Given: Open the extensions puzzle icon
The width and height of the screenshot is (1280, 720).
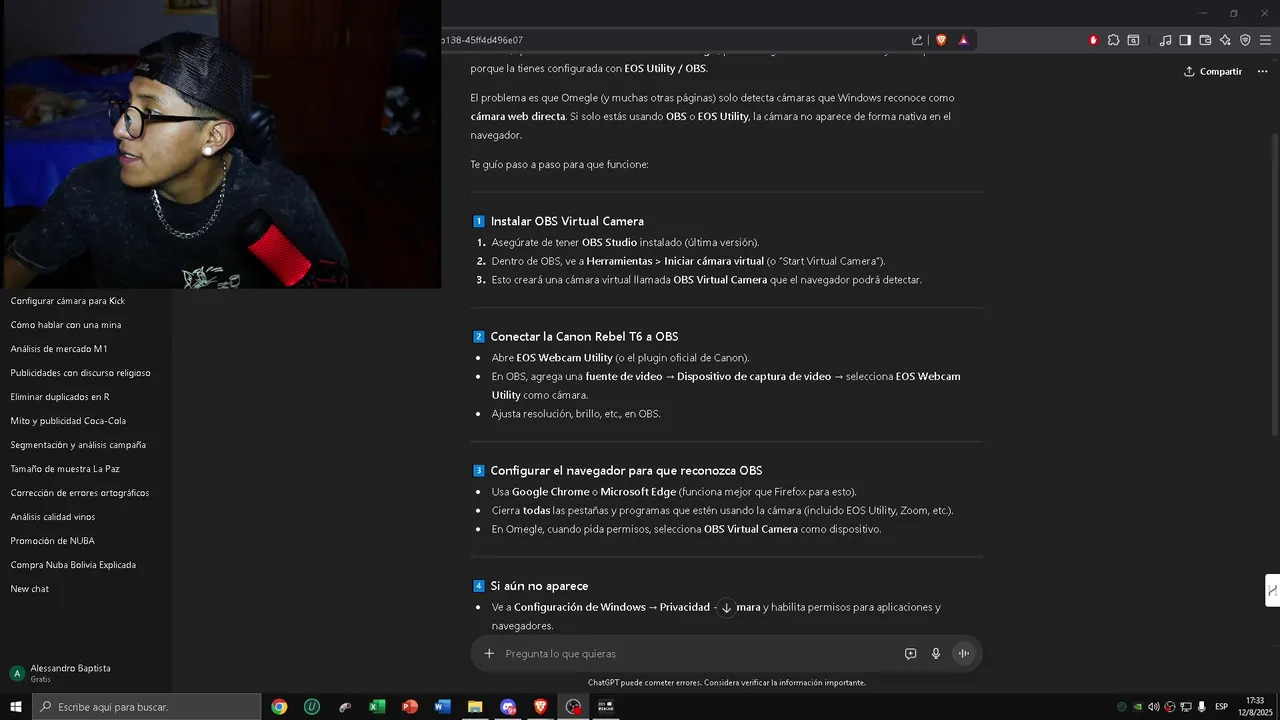Looking at the screenshot, I should coord(1113,40).
